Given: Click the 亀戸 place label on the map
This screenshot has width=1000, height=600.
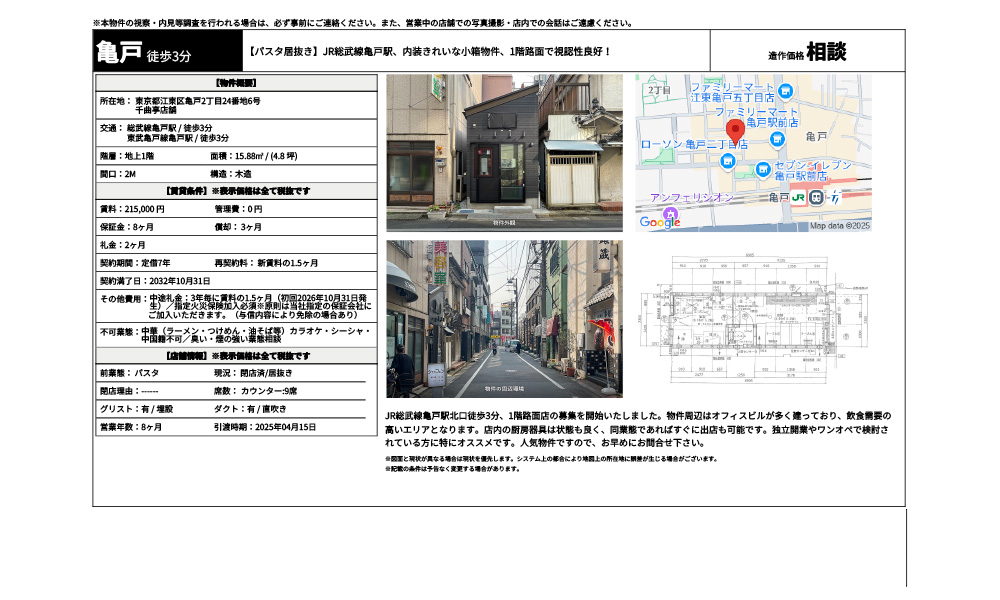Looking at the screenshot, I should pos(817,136).
